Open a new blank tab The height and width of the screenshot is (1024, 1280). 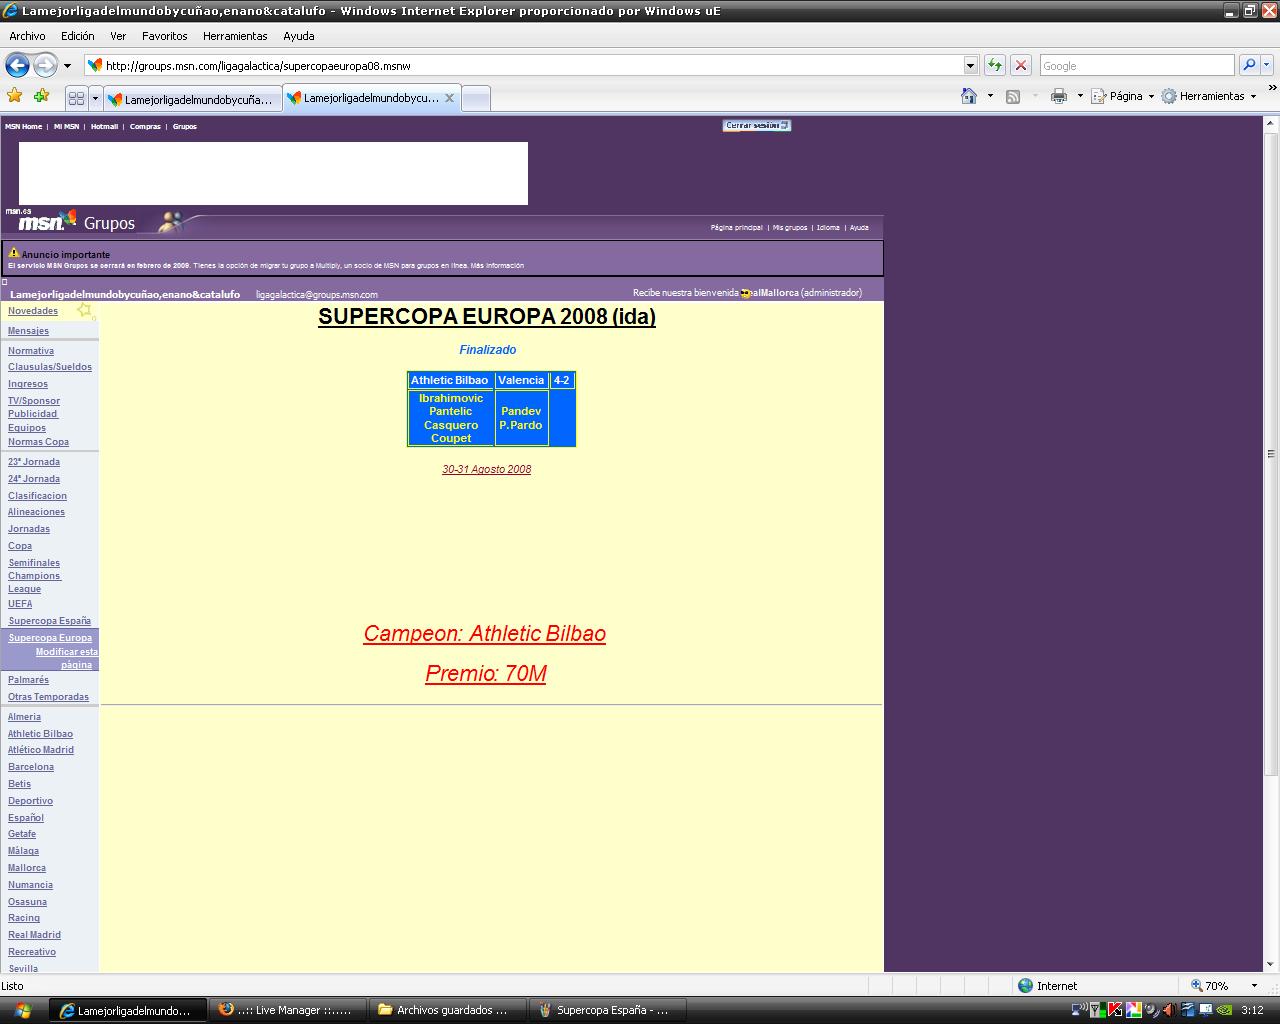click(x=476, y=99)
